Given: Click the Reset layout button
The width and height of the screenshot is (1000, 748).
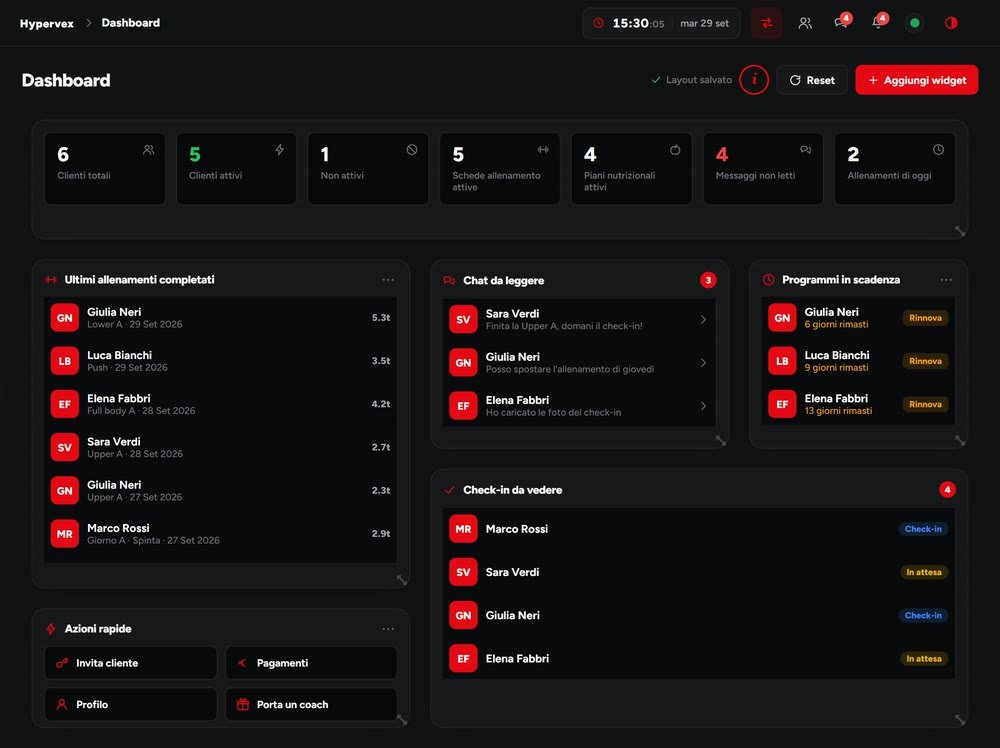Looking at the screenshot, I should [812, 80].
